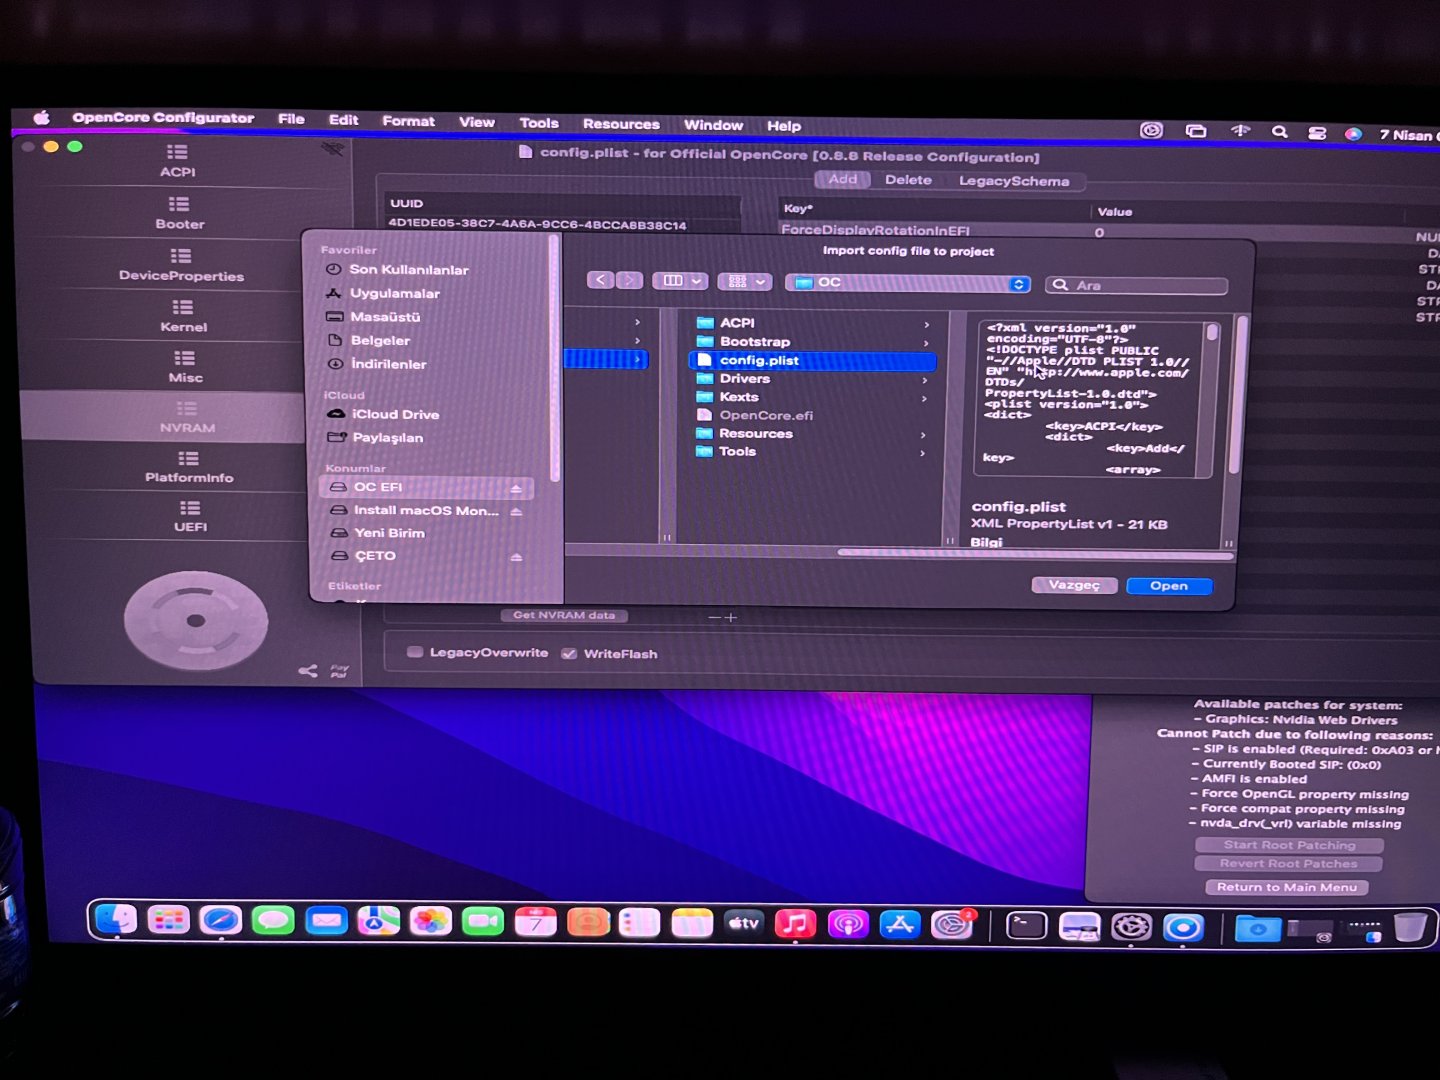The height and width of the screenshot is (1080, 1440).
Task: Open Launchpad from the Dock
Action: [x=169, y=919]
